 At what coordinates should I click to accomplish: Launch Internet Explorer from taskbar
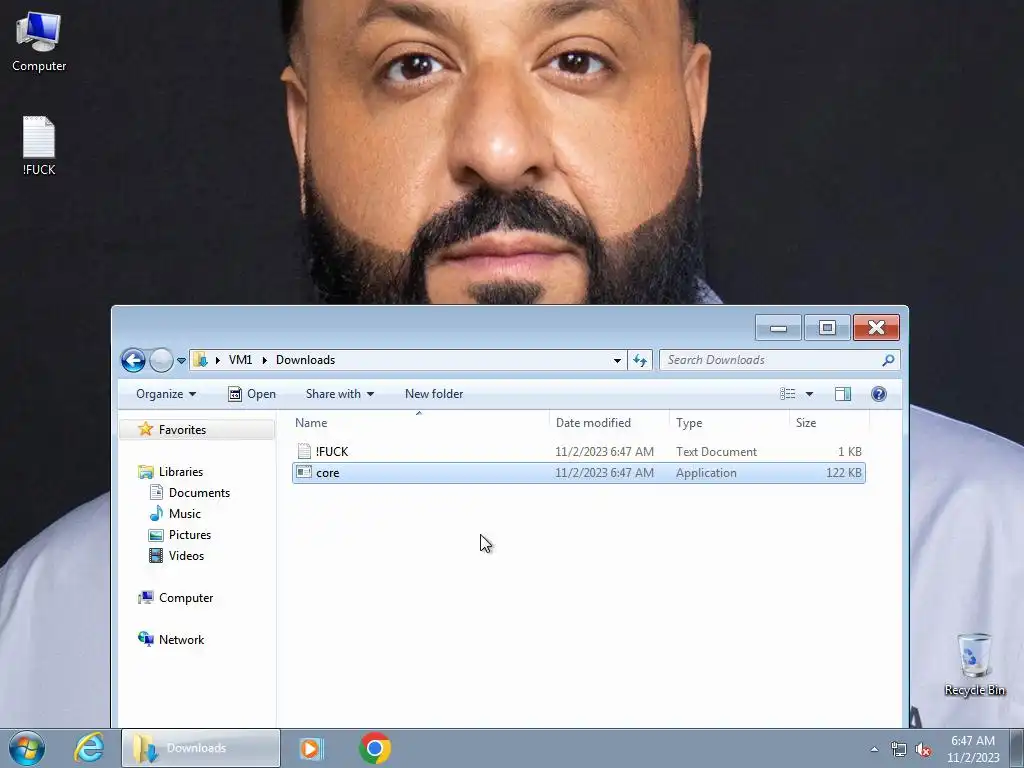[89, 748]
